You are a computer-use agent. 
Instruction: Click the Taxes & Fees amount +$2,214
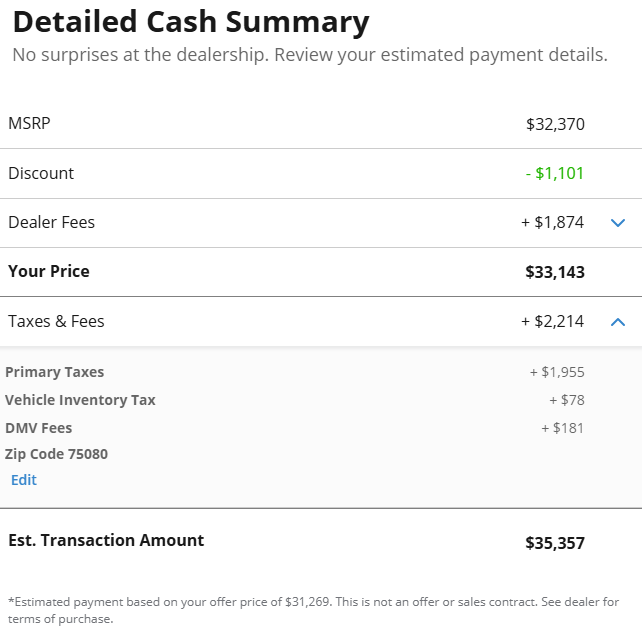[552, 321]
